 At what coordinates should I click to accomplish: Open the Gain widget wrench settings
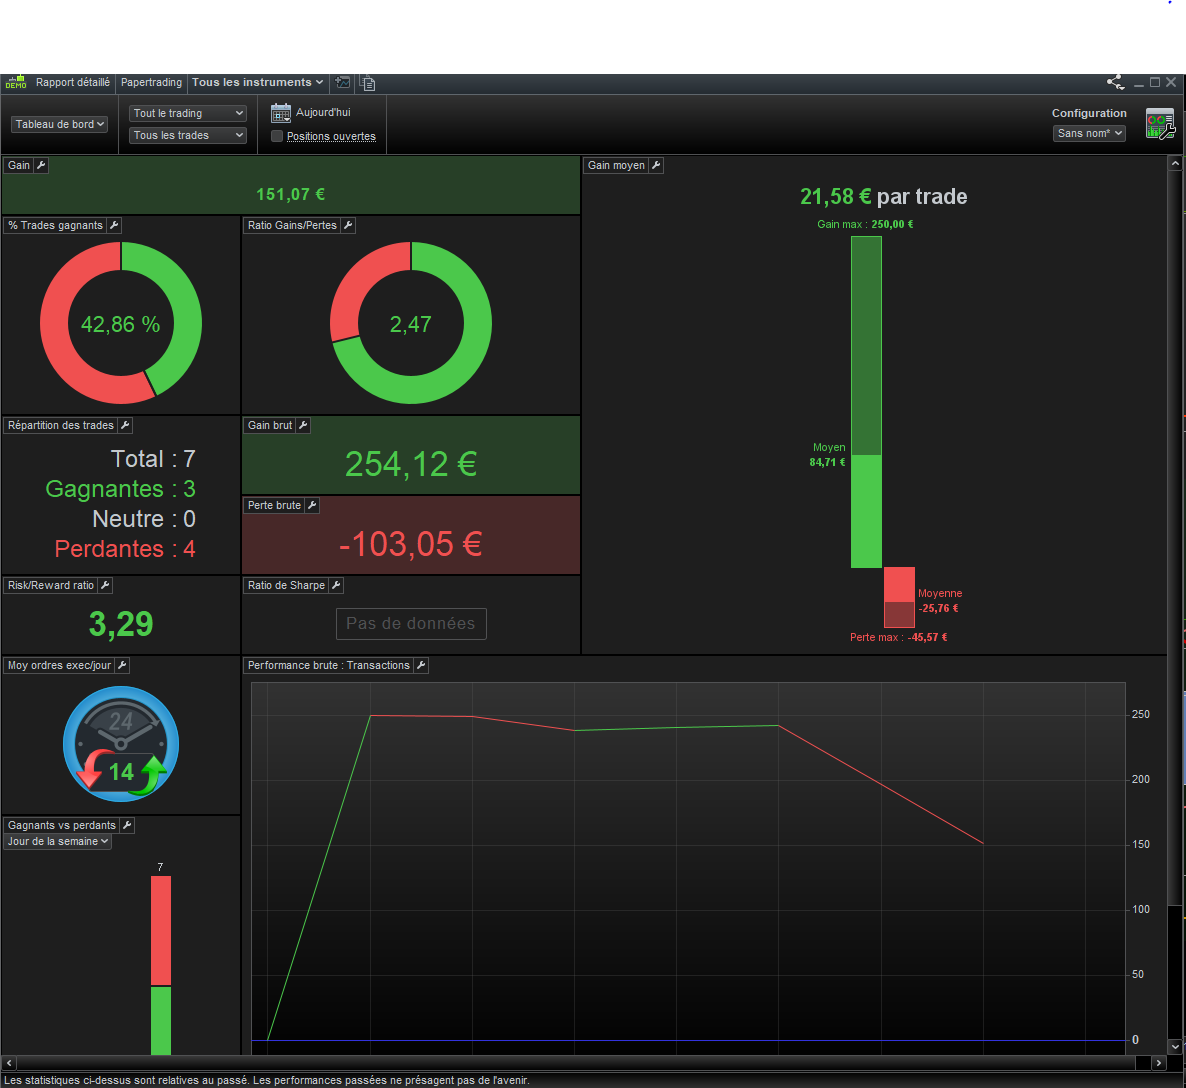tap(42, 165)
